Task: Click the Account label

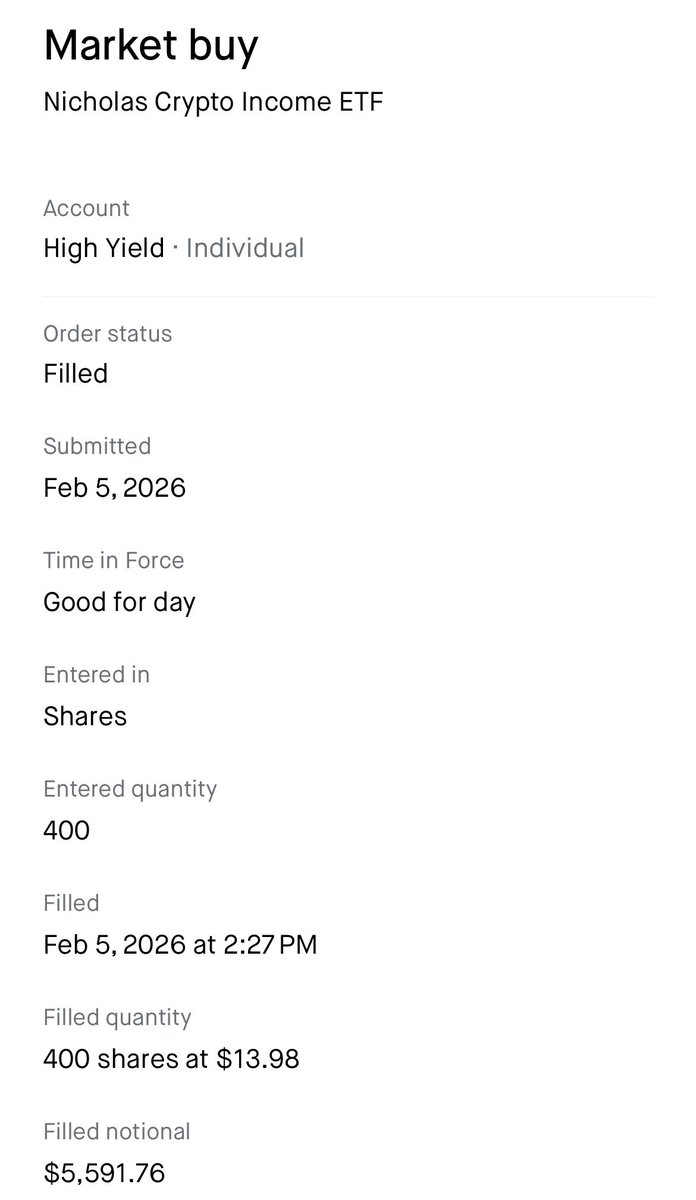Action: coord(86,209)
